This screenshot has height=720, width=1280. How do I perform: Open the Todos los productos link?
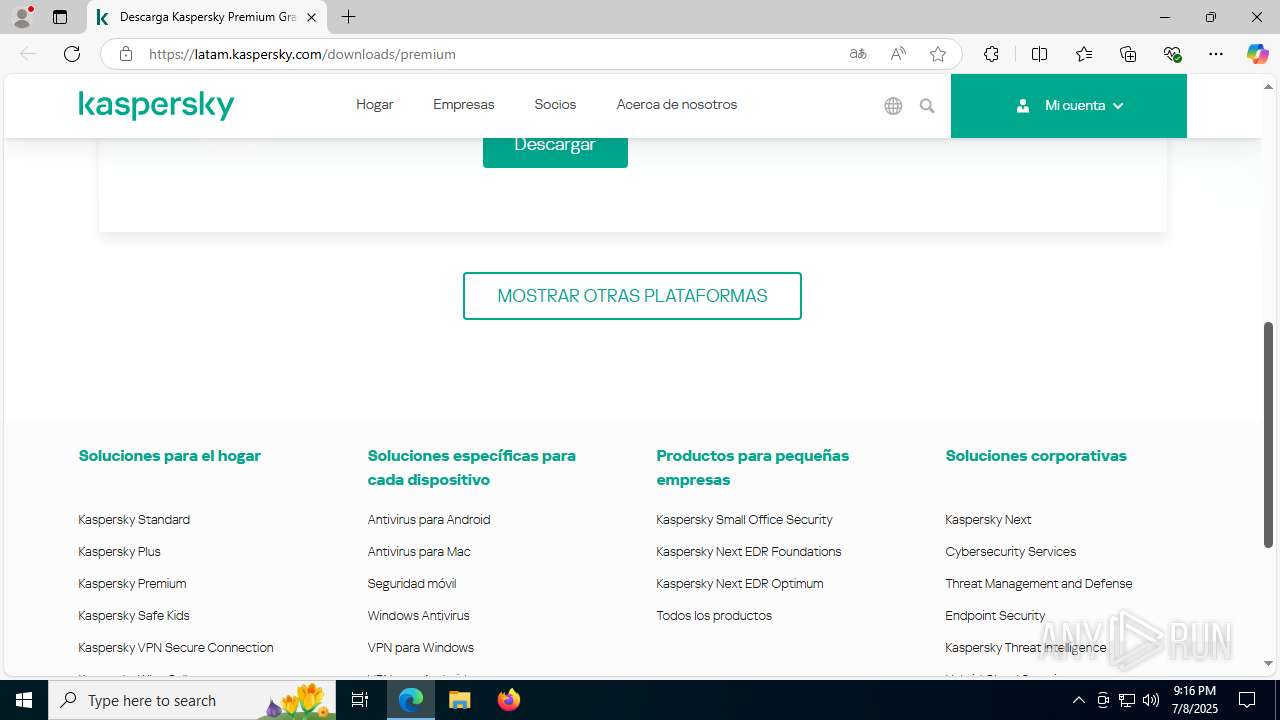point(714,616)
